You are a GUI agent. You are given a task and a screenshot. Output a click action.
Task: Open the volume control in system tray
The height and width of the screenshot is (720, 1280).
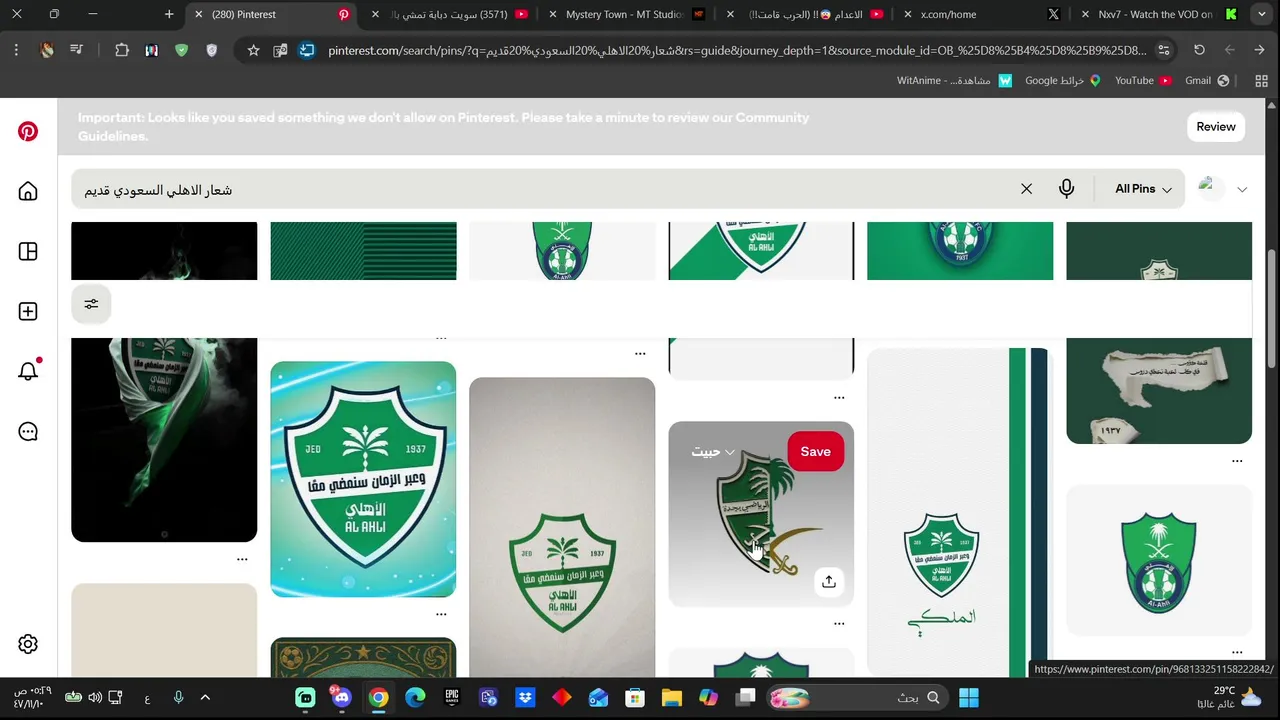coord(95,697)
